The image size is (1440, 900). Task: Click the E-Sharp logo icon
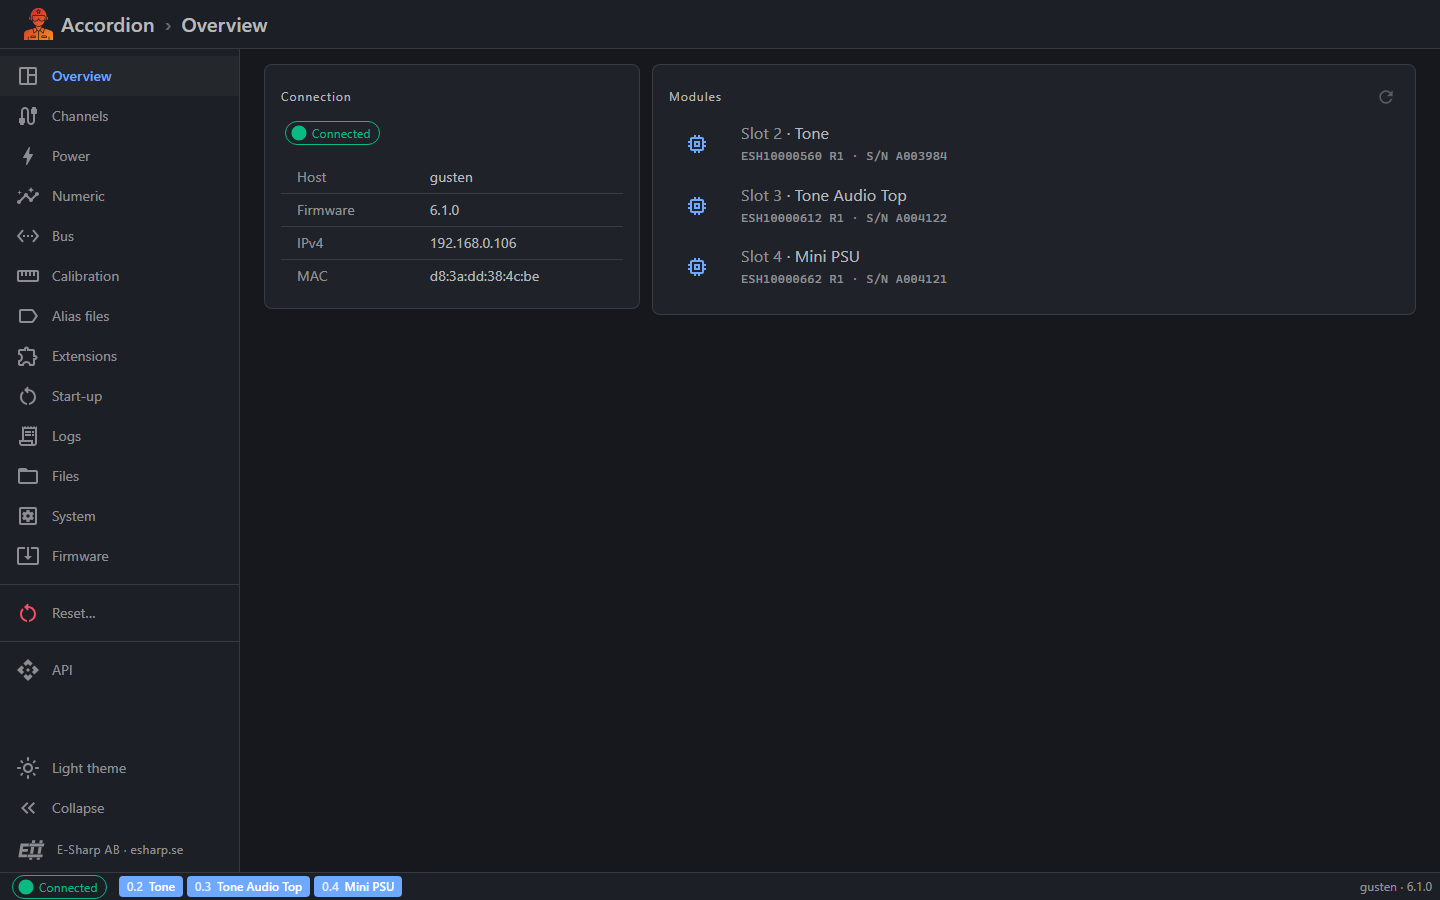point(31,850)
